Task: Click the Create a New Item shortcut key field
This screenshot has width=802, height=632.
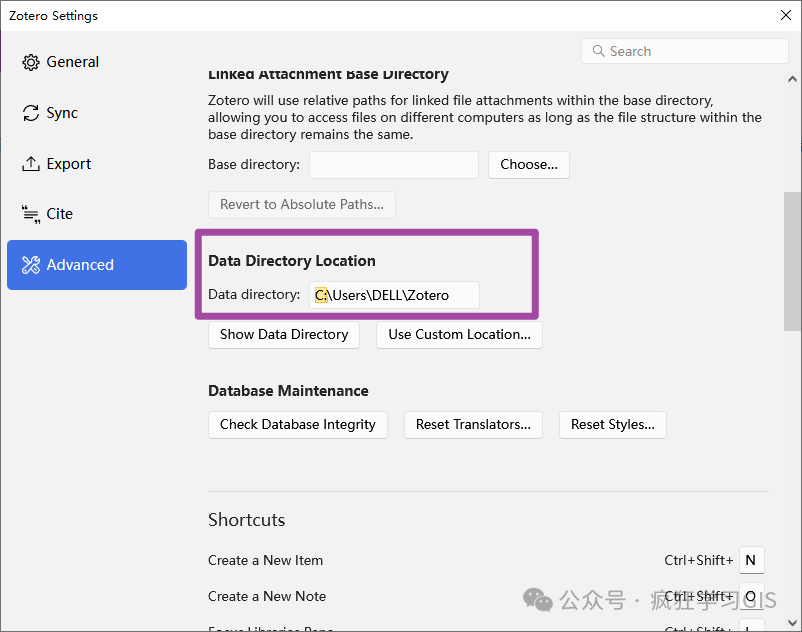Action: tap(751, 560)
